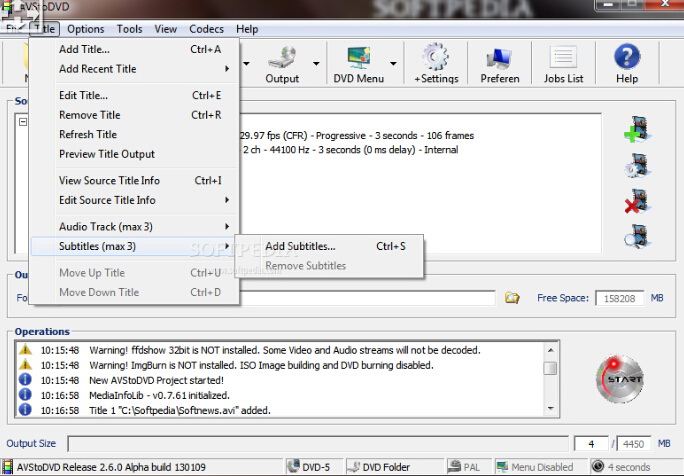Image resolution: width=684 pixels, height=476 pixels.
Task: Open the DVD Menu toolbar button
Action: pyautogui.click(x=359, y=64)
